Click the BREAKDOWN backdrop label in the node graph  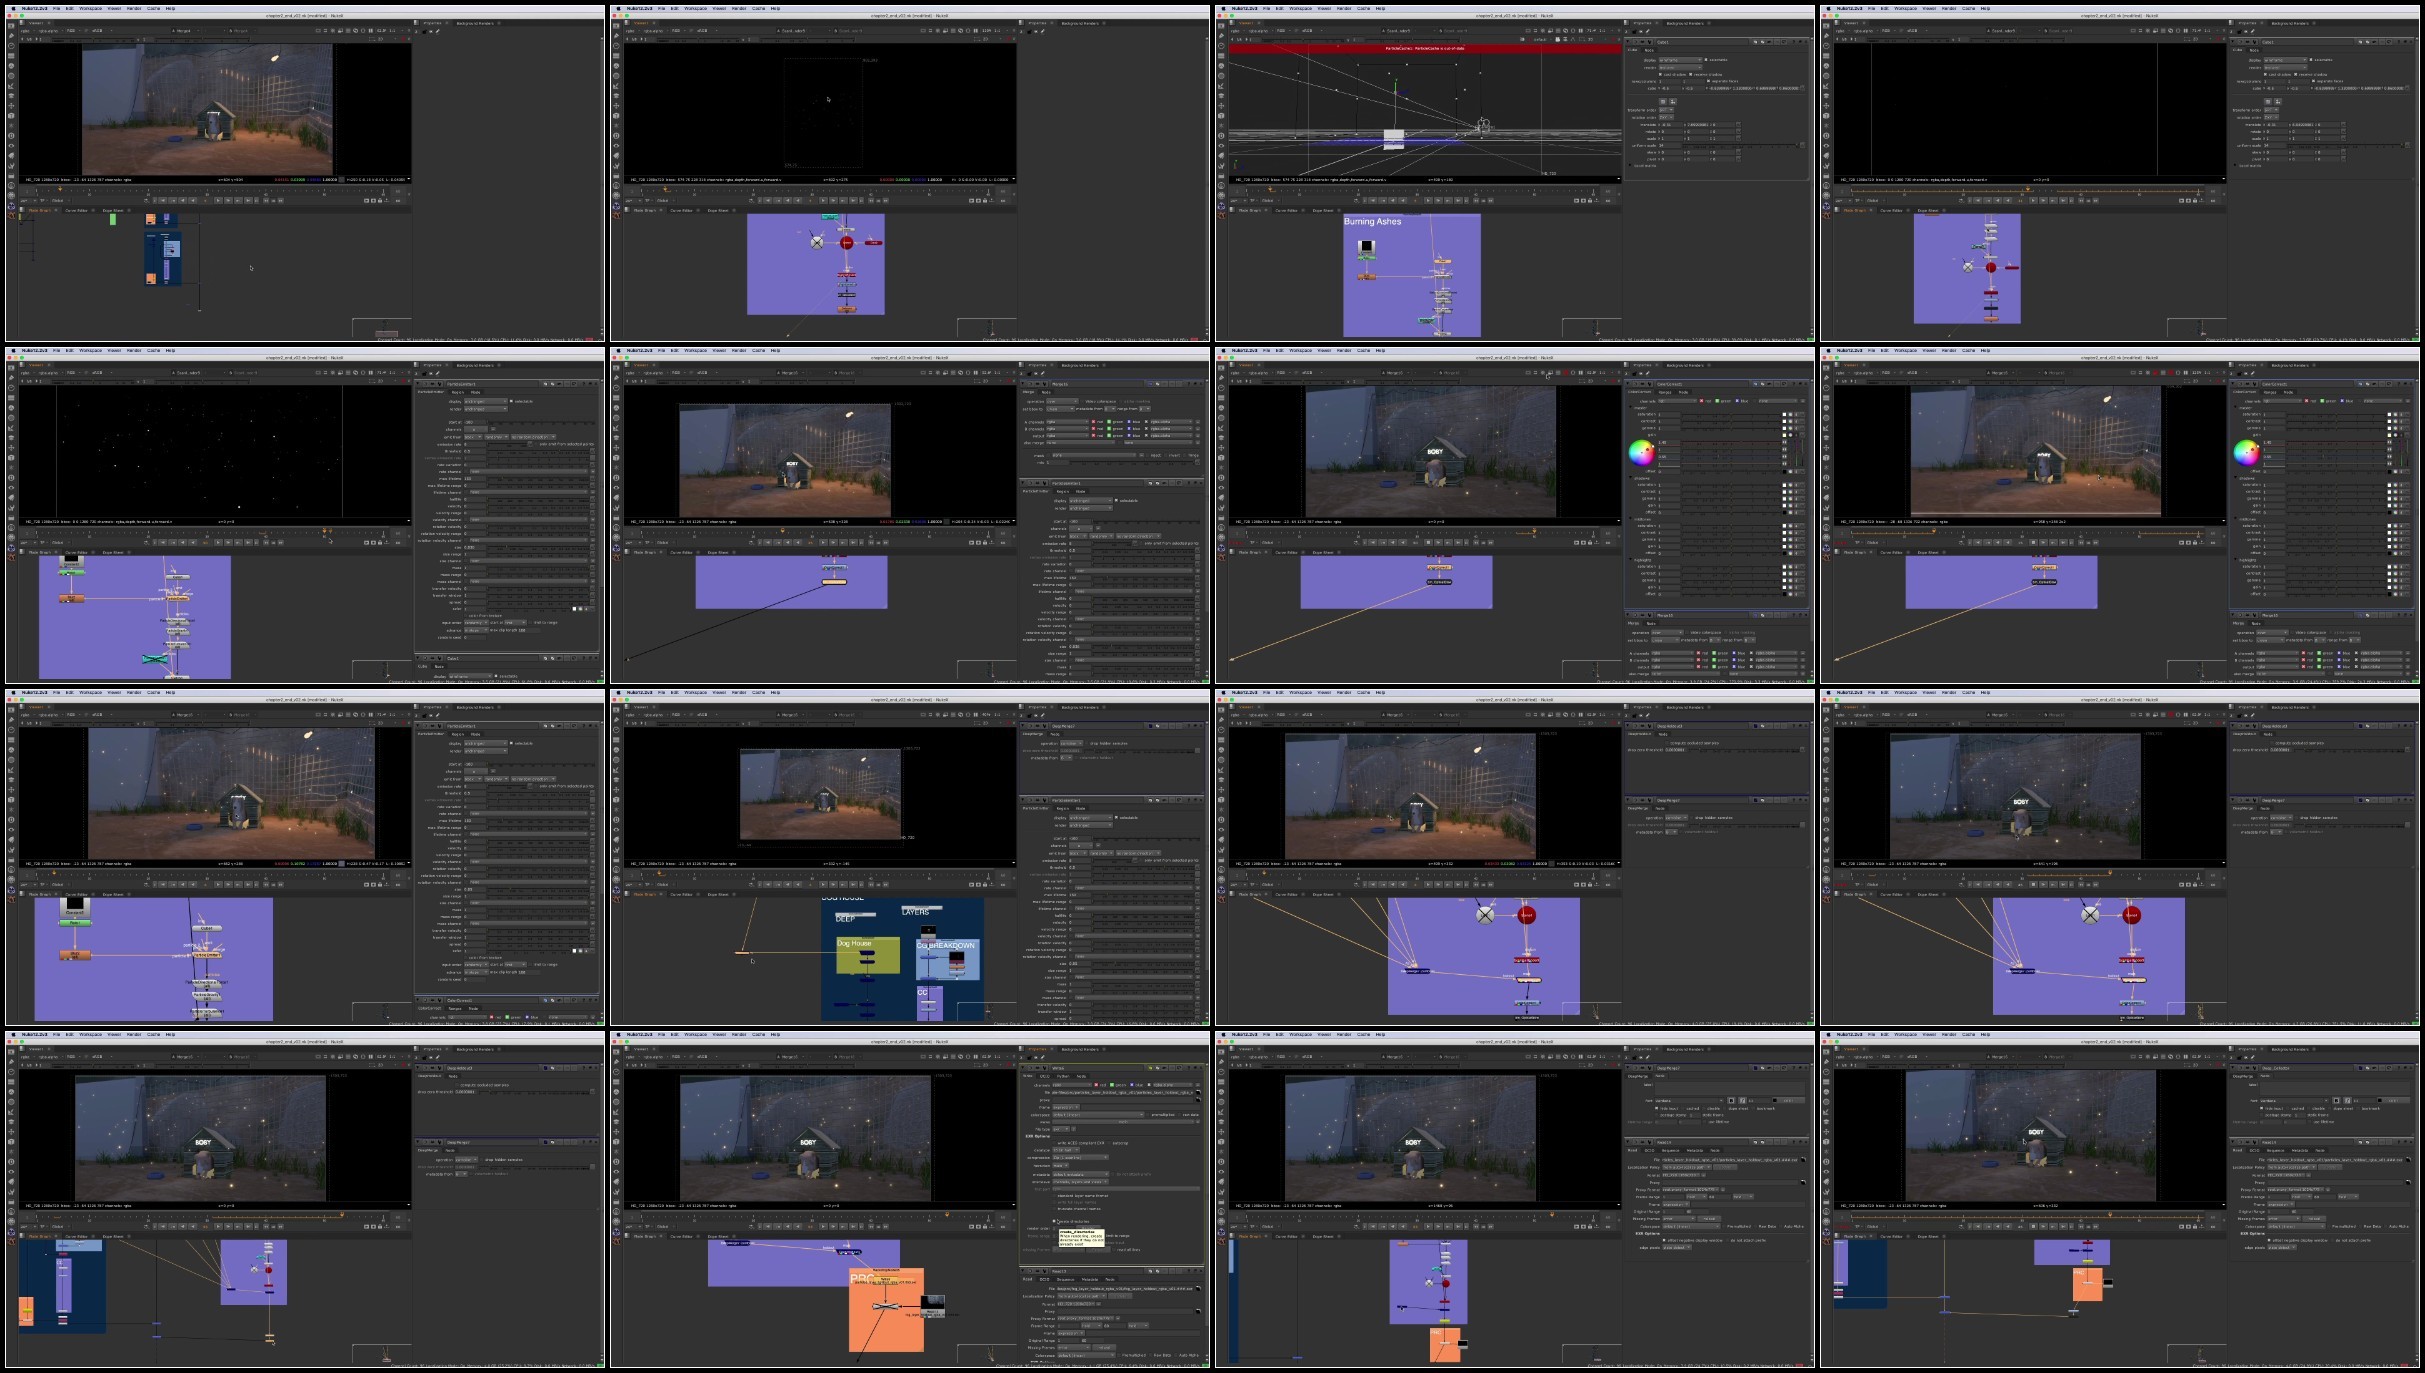[x=951, y=945]
